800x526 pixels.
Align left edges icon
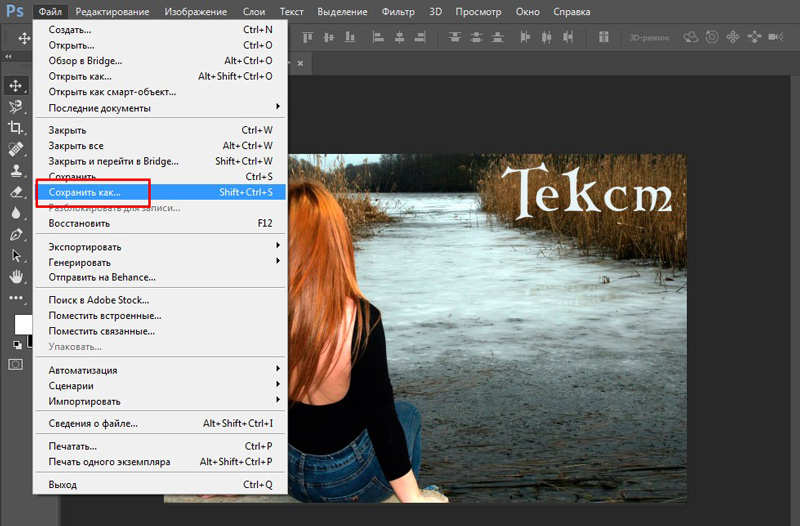(378, 37)
